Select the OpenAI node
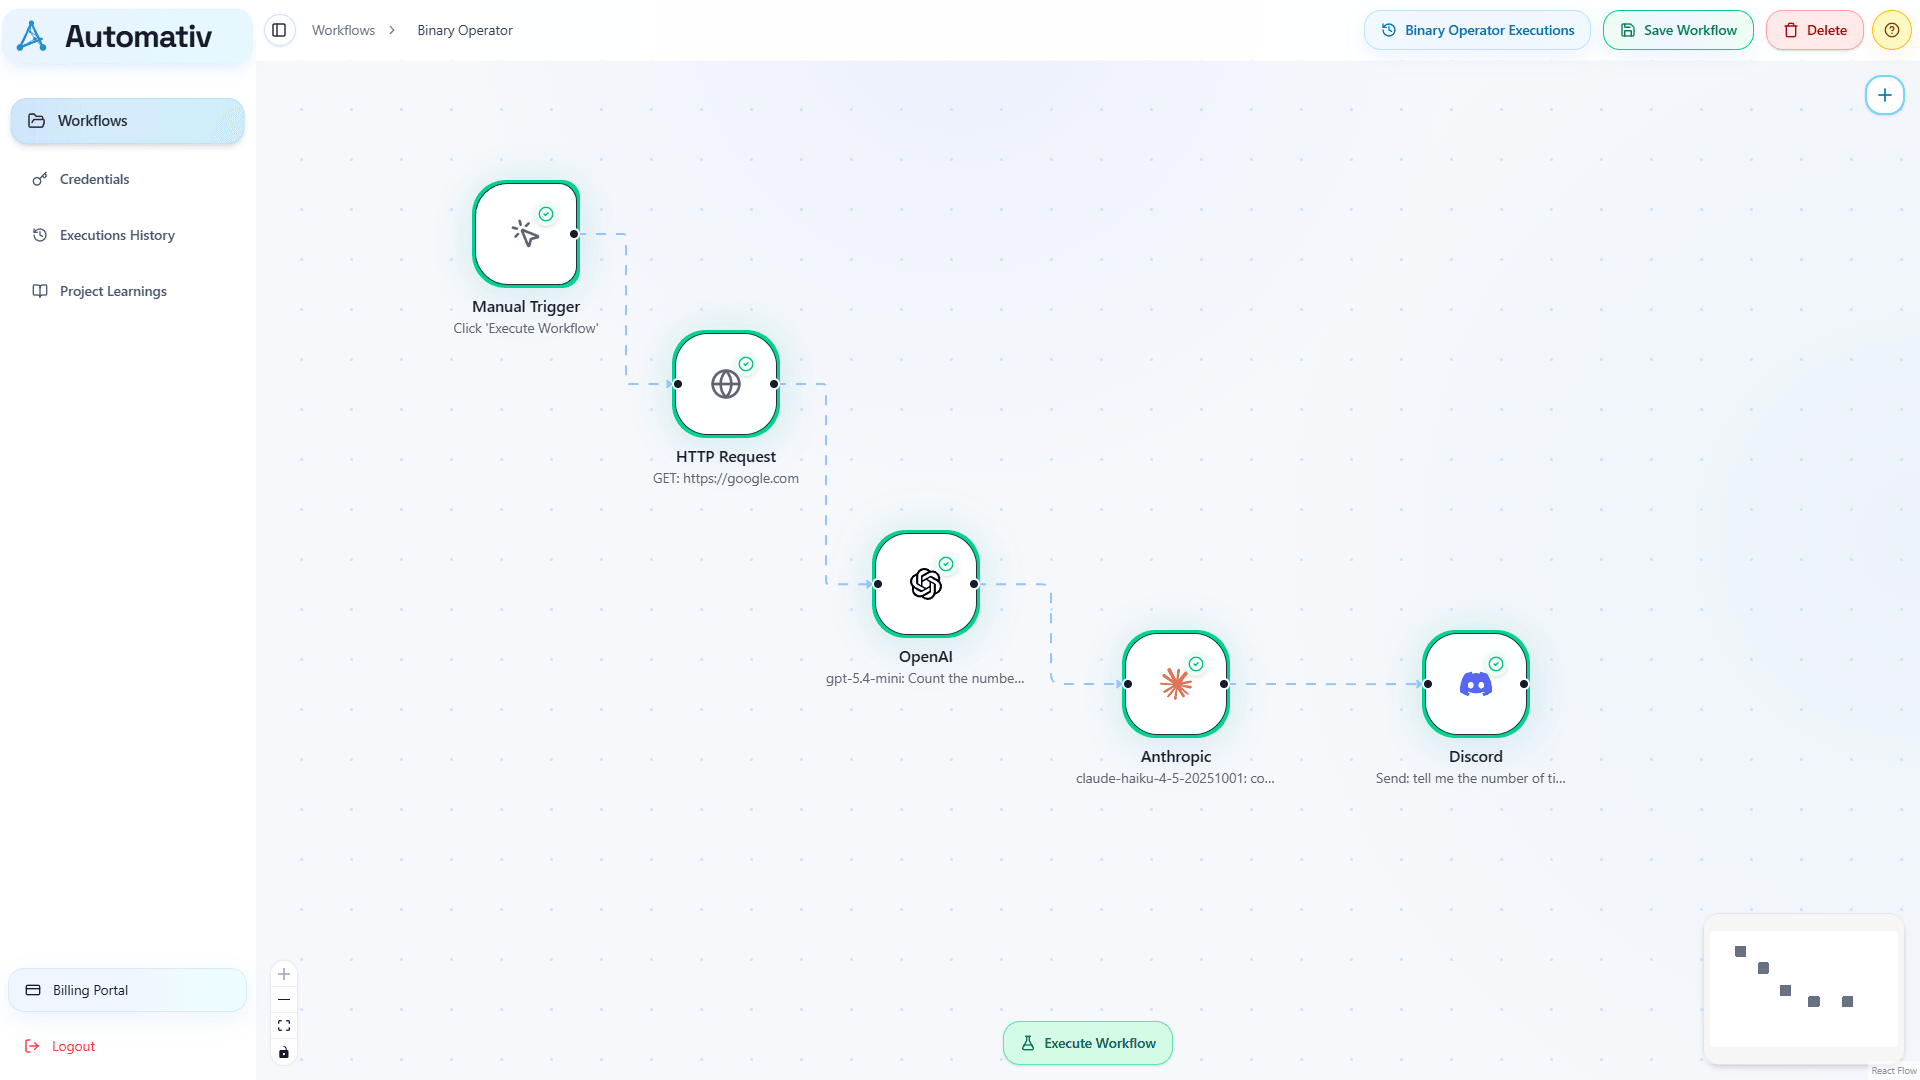 pyautogui.click(x=926, y=584)
